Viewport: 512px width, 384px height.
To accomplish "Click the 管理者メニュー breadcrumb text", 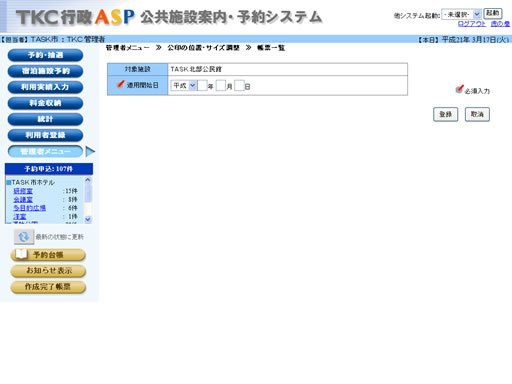I will (128, 48).
